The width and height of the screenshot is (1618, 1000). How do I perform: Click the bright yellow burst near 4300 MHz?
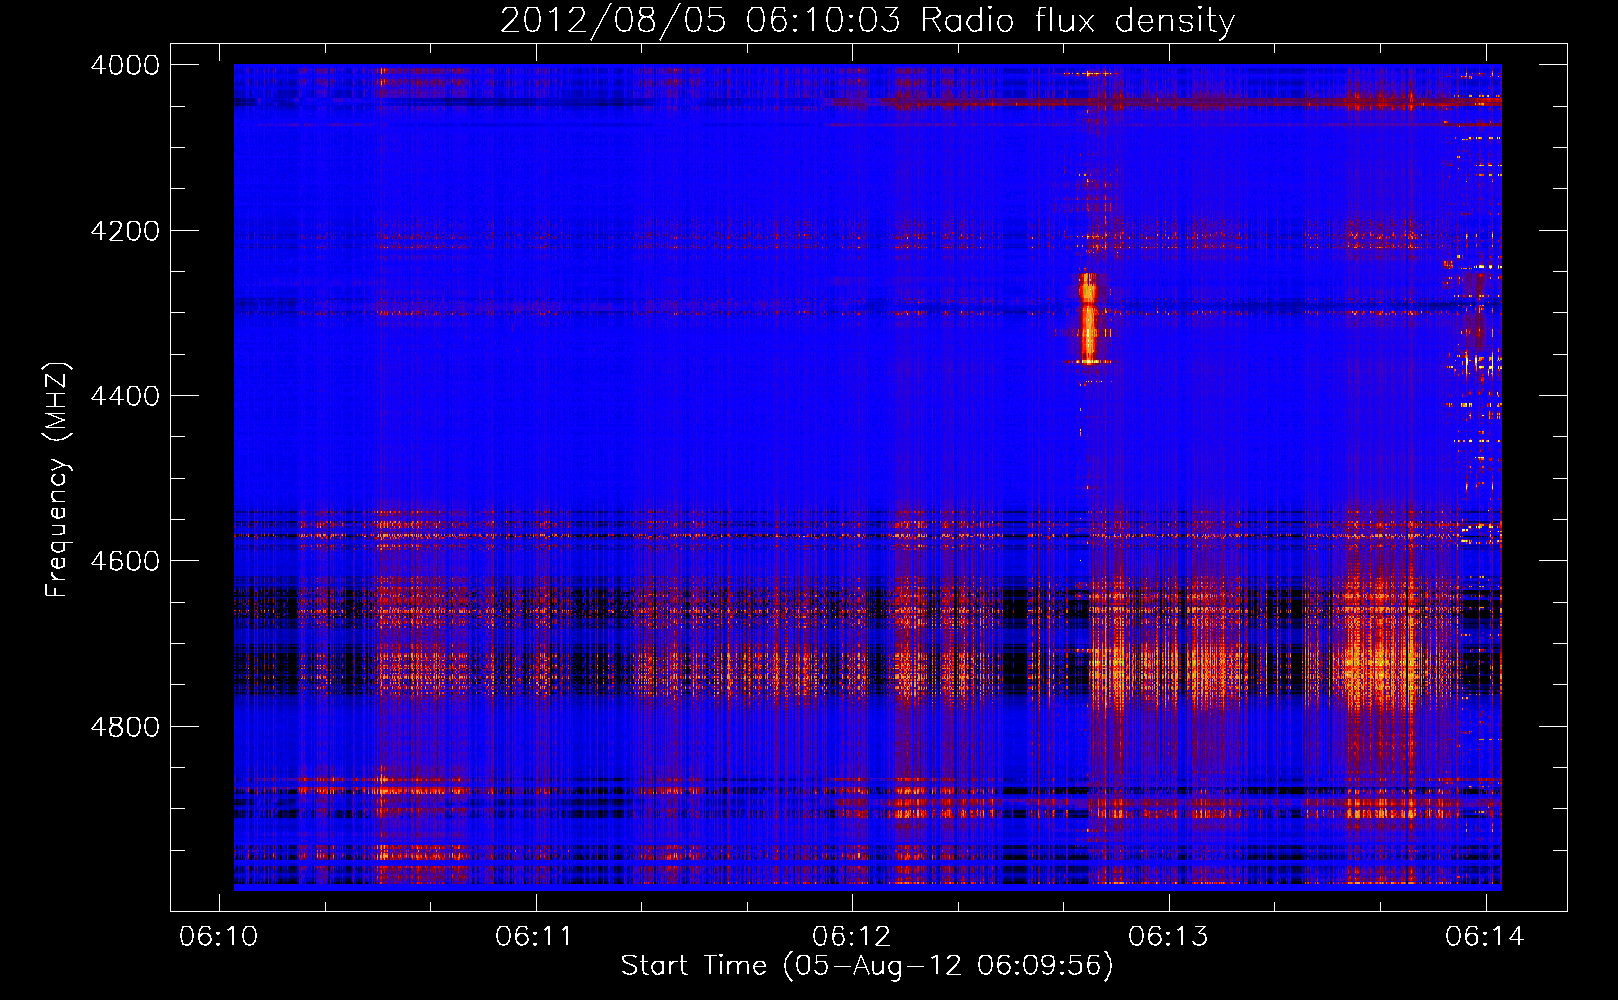pyautogui.click(x=1088, y=318)
